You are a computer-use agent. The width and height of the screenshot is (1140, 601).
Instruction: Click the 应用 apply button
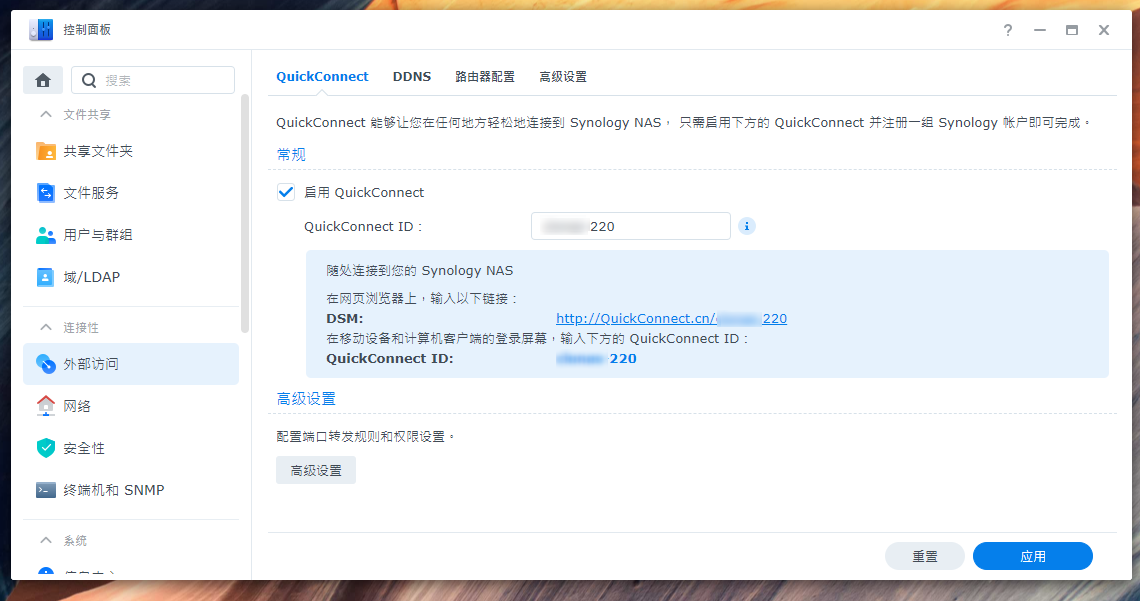tap(1032, 556)
